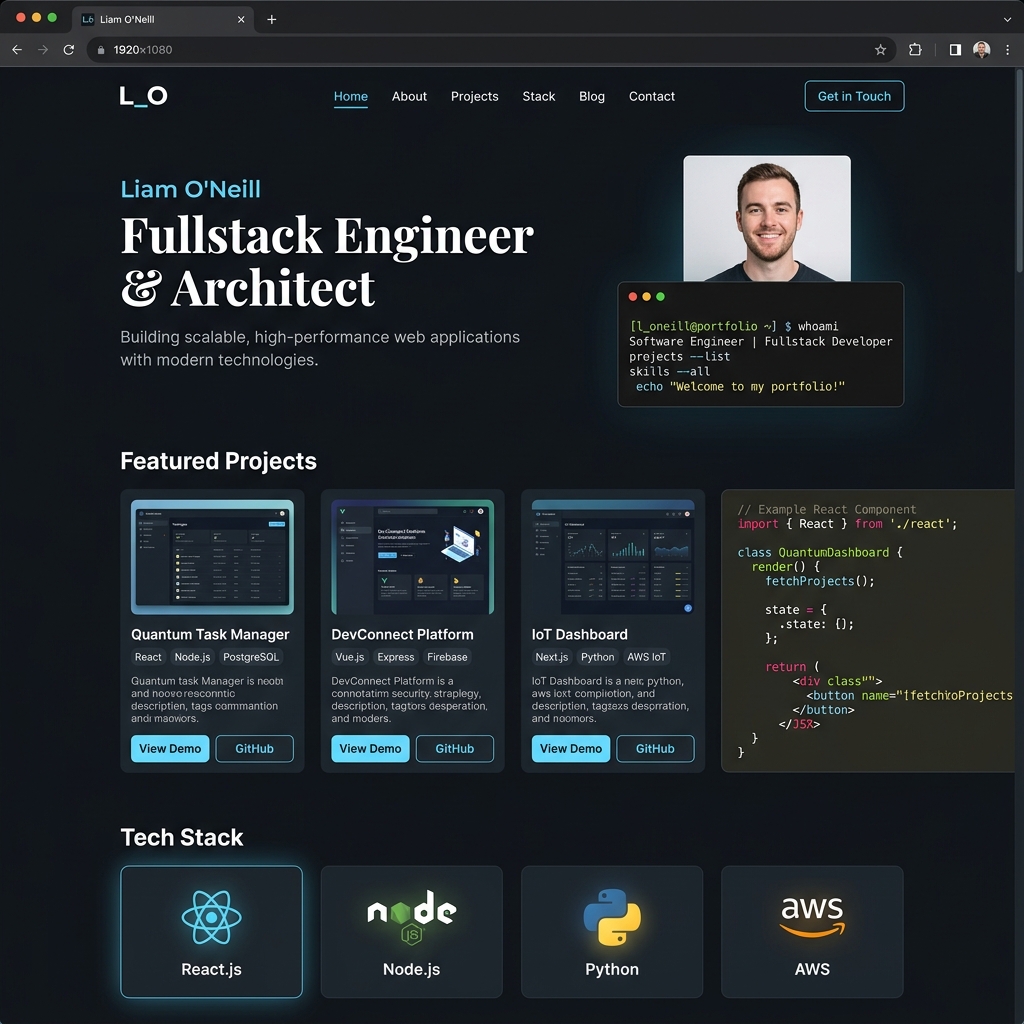Select the AWS logo icon

(x=812, y=916)
